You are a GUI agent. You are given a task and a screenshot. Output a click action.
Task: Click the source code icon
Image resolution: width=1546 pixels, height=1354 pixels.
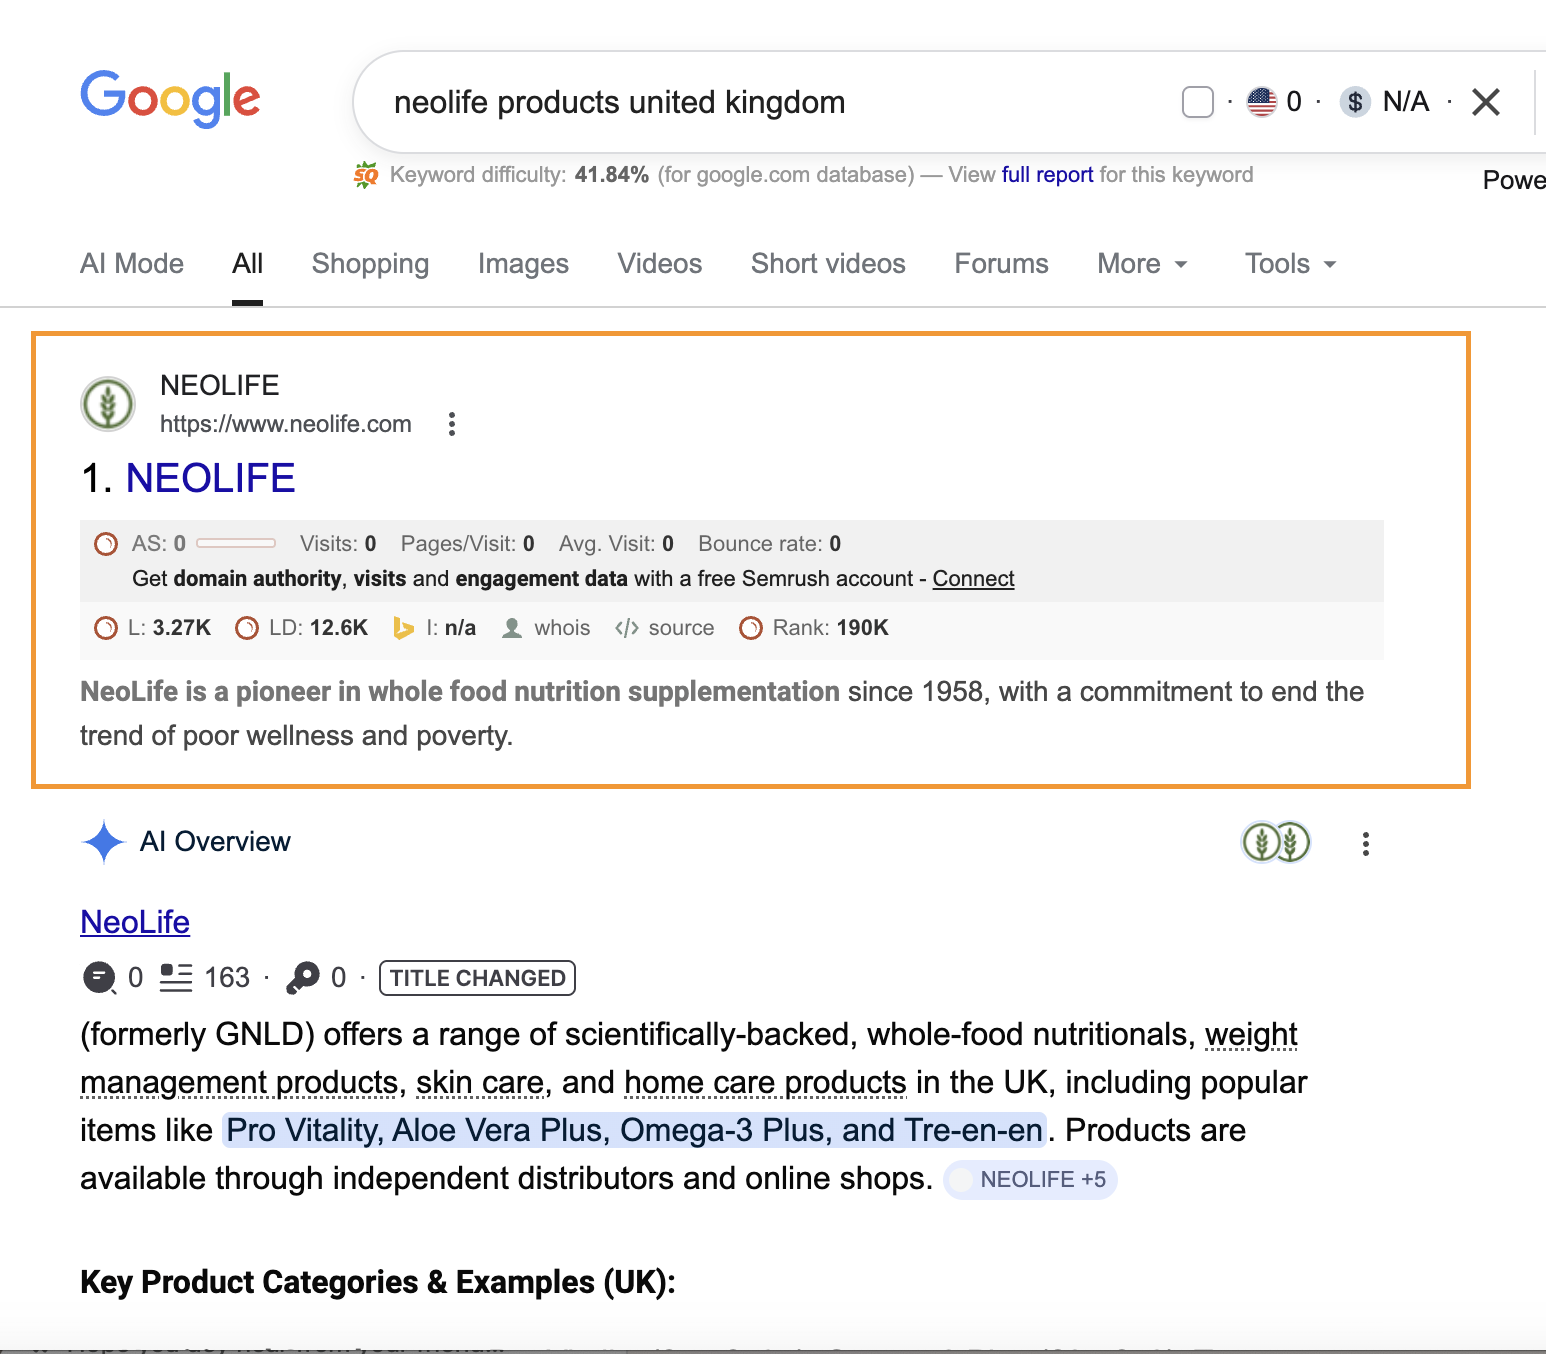[627, 628]
